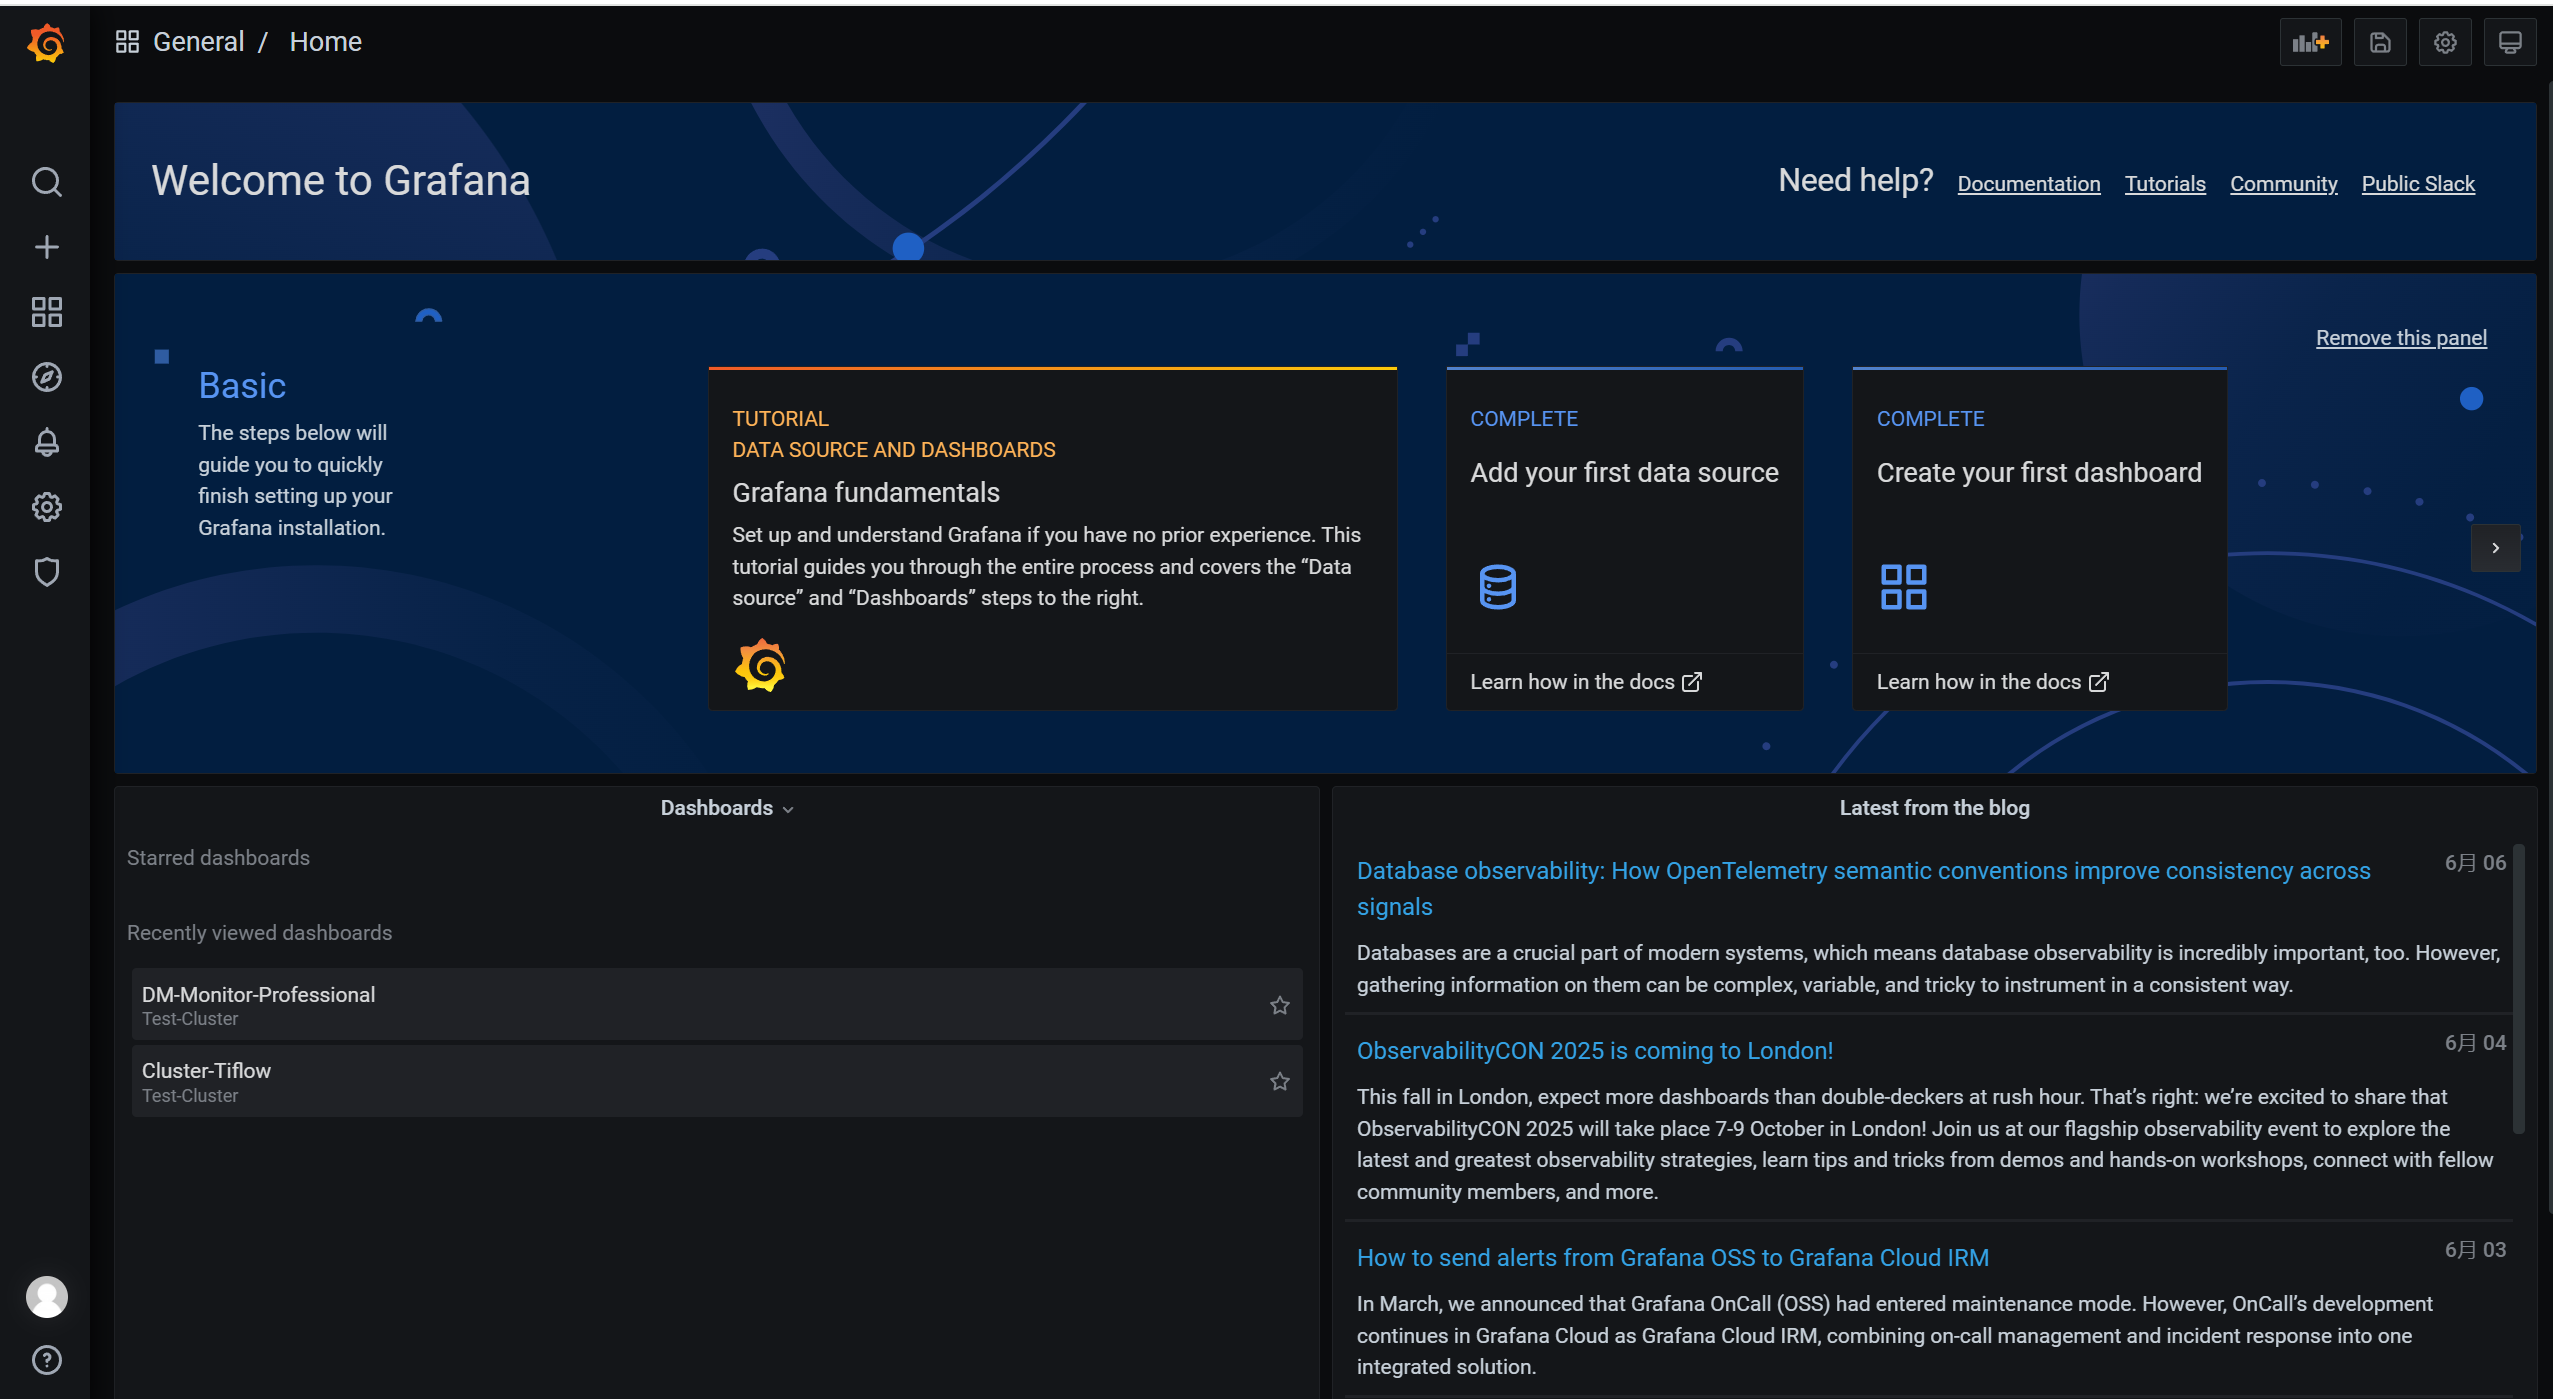The image size is (2553, 1399).
Task: Cycle view mode with monitor icon
Action: click(2510, 42)
